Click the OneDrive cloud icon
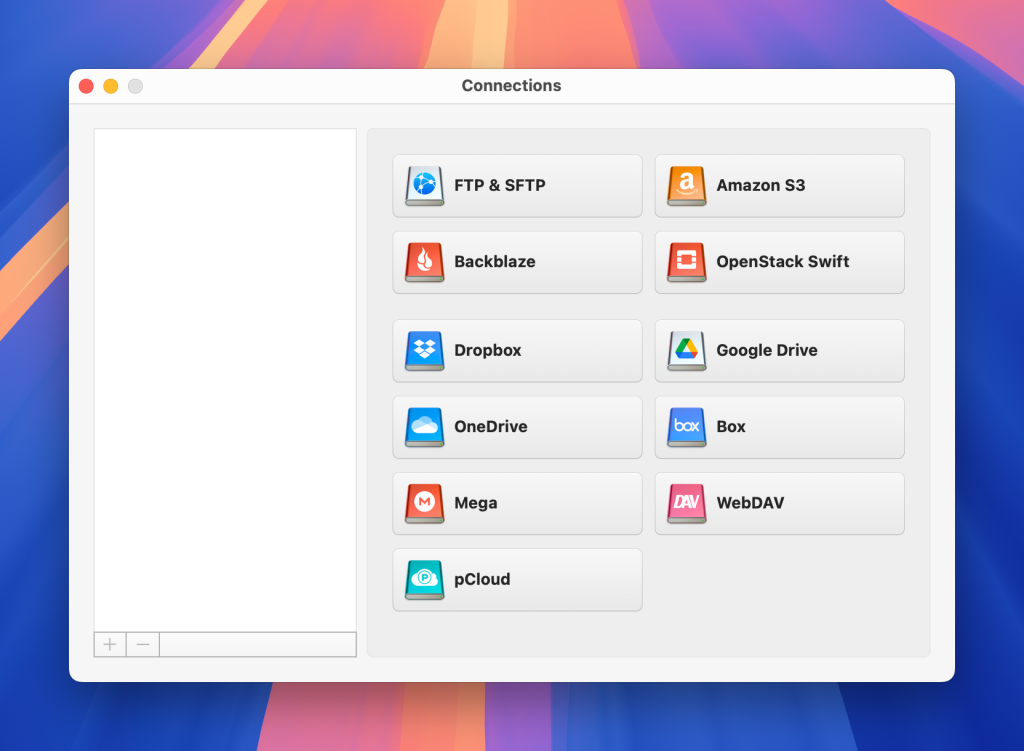Screen dimensions: 1024x751 (x=424, y=427)
